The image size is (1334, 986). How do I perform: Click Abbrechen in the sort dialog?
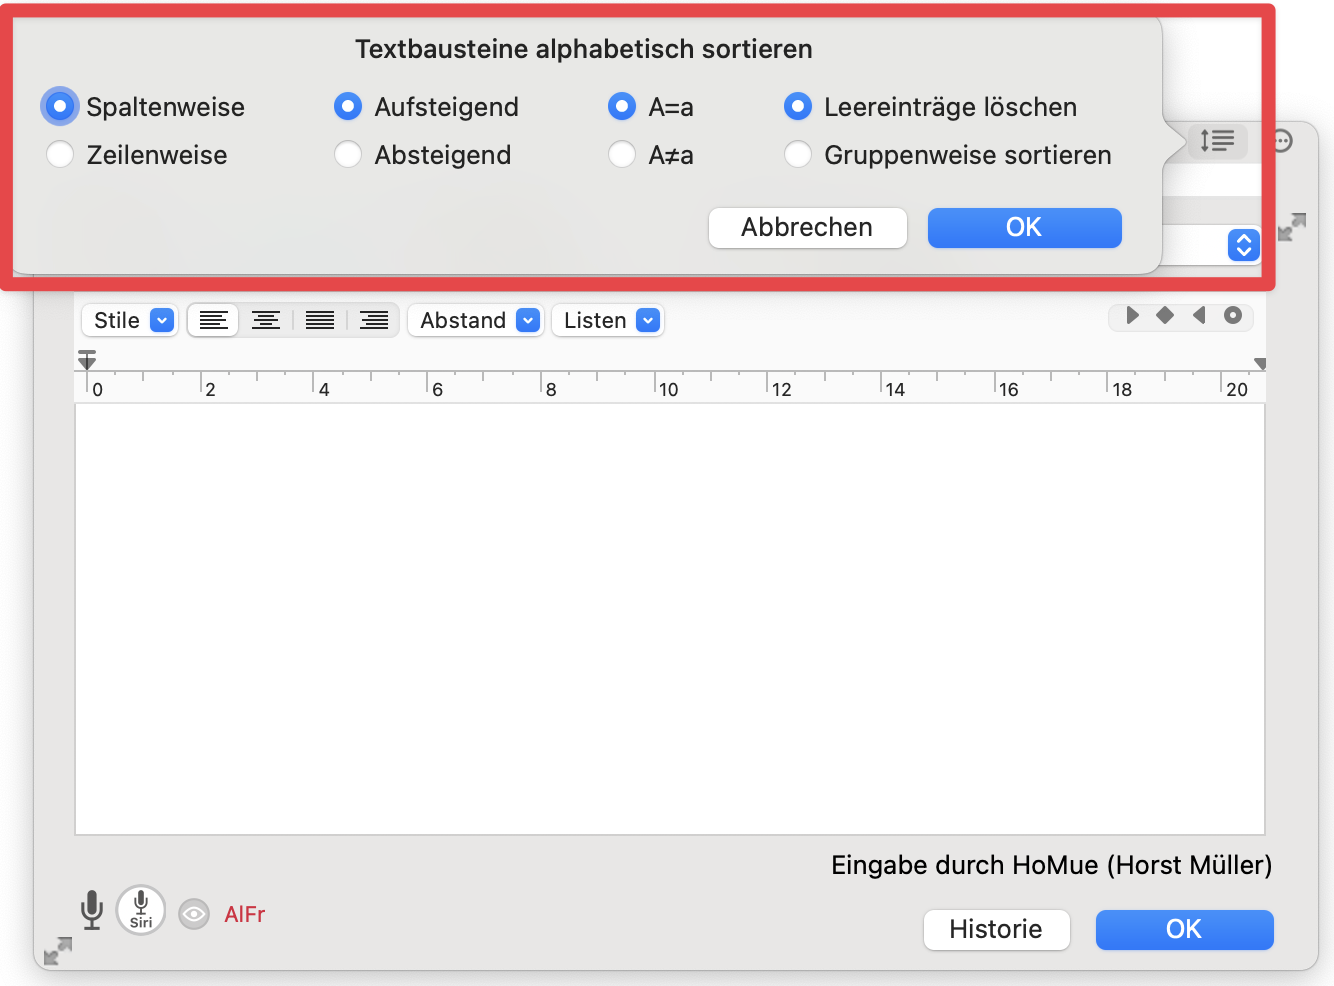pos(807,227)
